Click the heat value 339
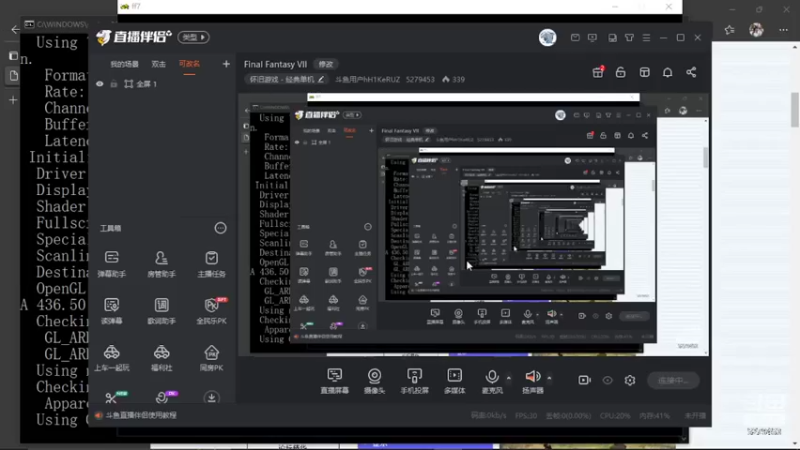The image size is (800, 450). (x=454, y=80)
